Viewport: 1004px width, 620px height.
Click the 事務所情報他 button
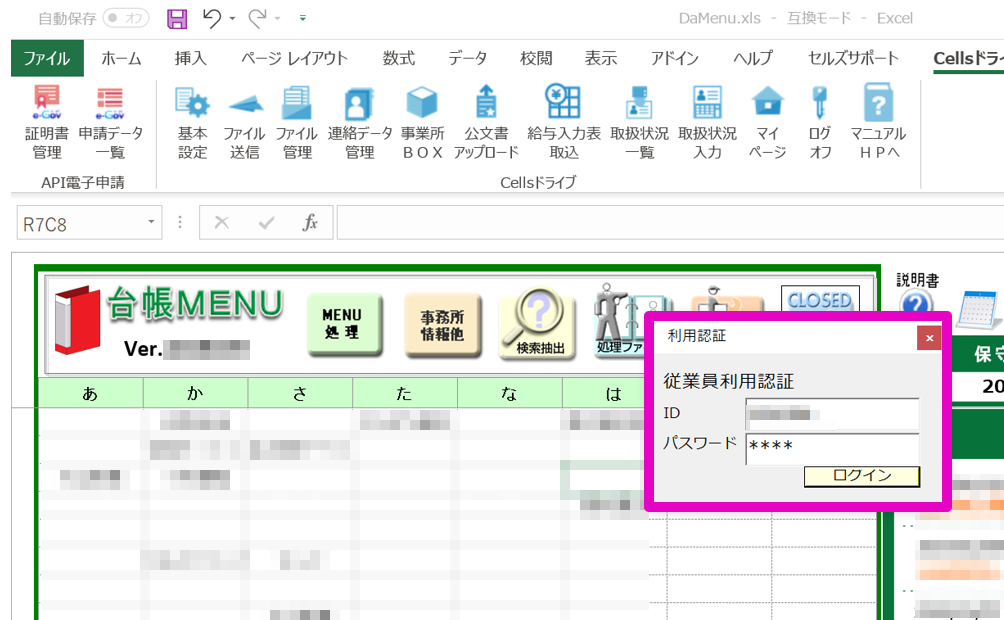coord(442,325)
